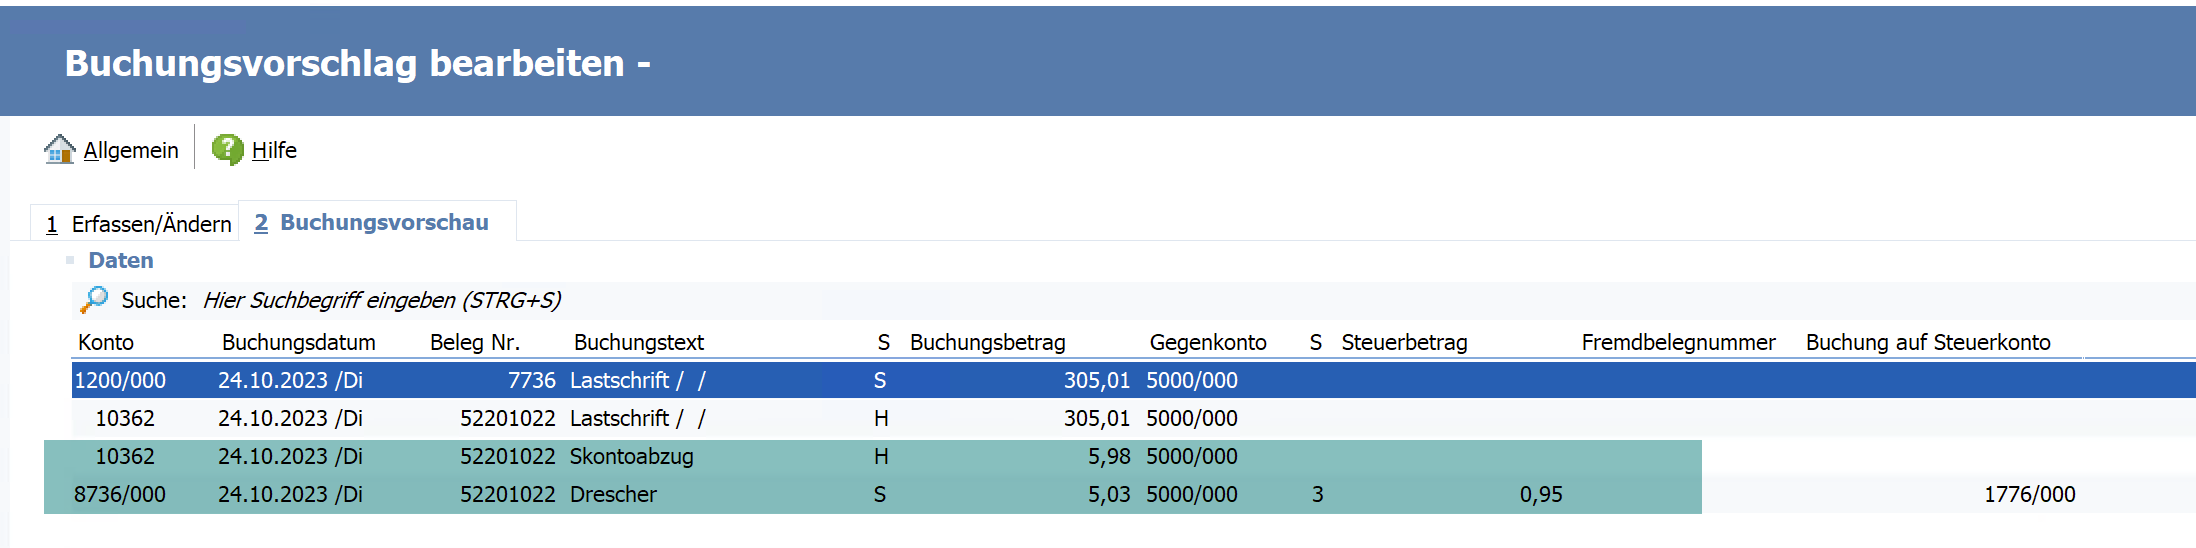Collapse the Daten section
This screenshot has height=548, width=2196.
click(x=70, y=260)
